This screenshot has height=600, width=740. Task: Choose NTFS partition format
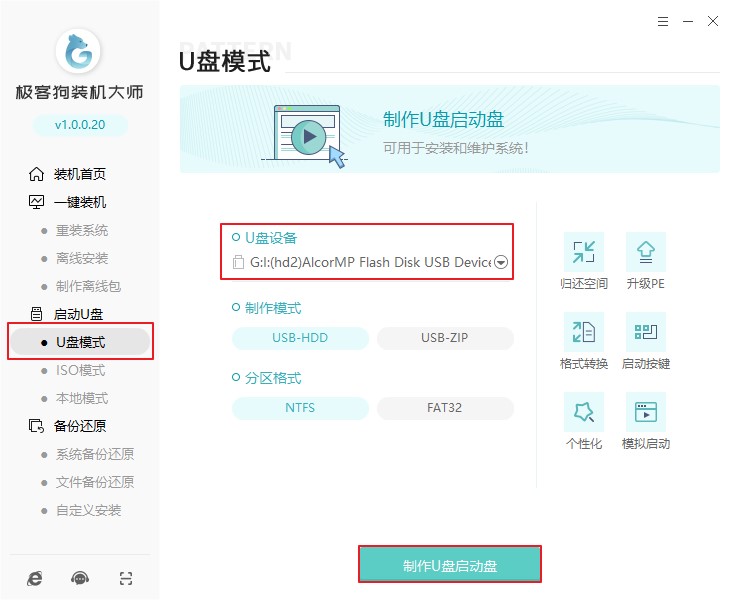coord(300,408)
